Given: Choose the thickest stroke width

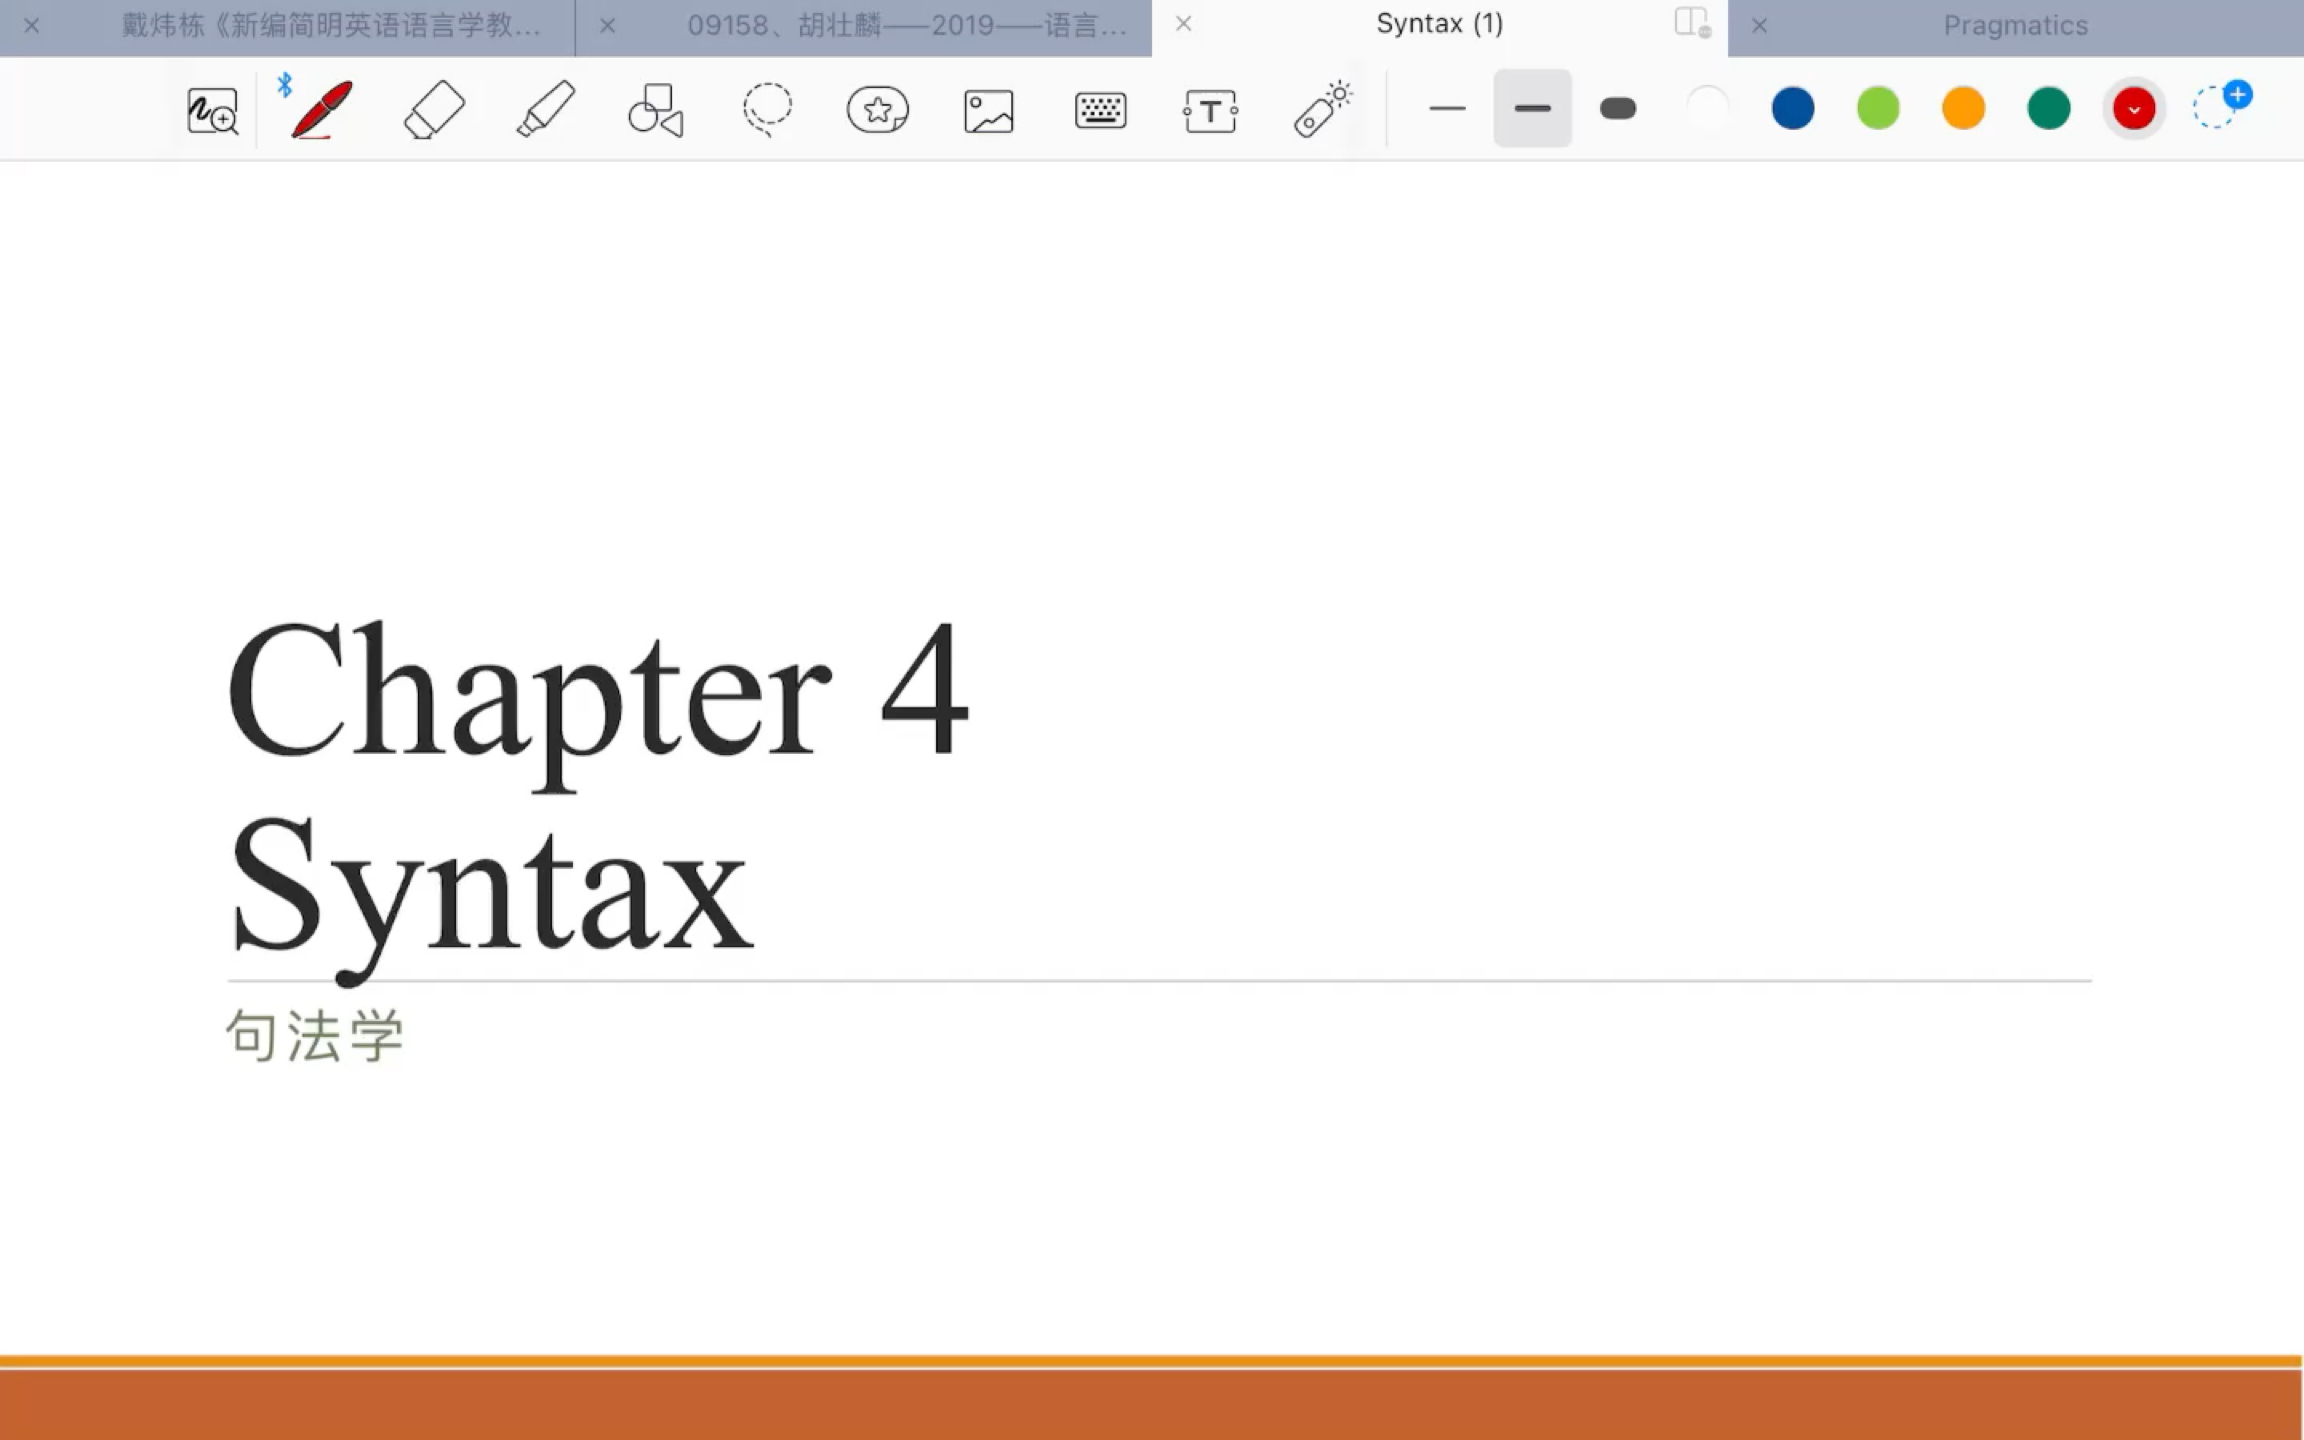Looking at the screenshot, I should click(x=1618, y=108).
